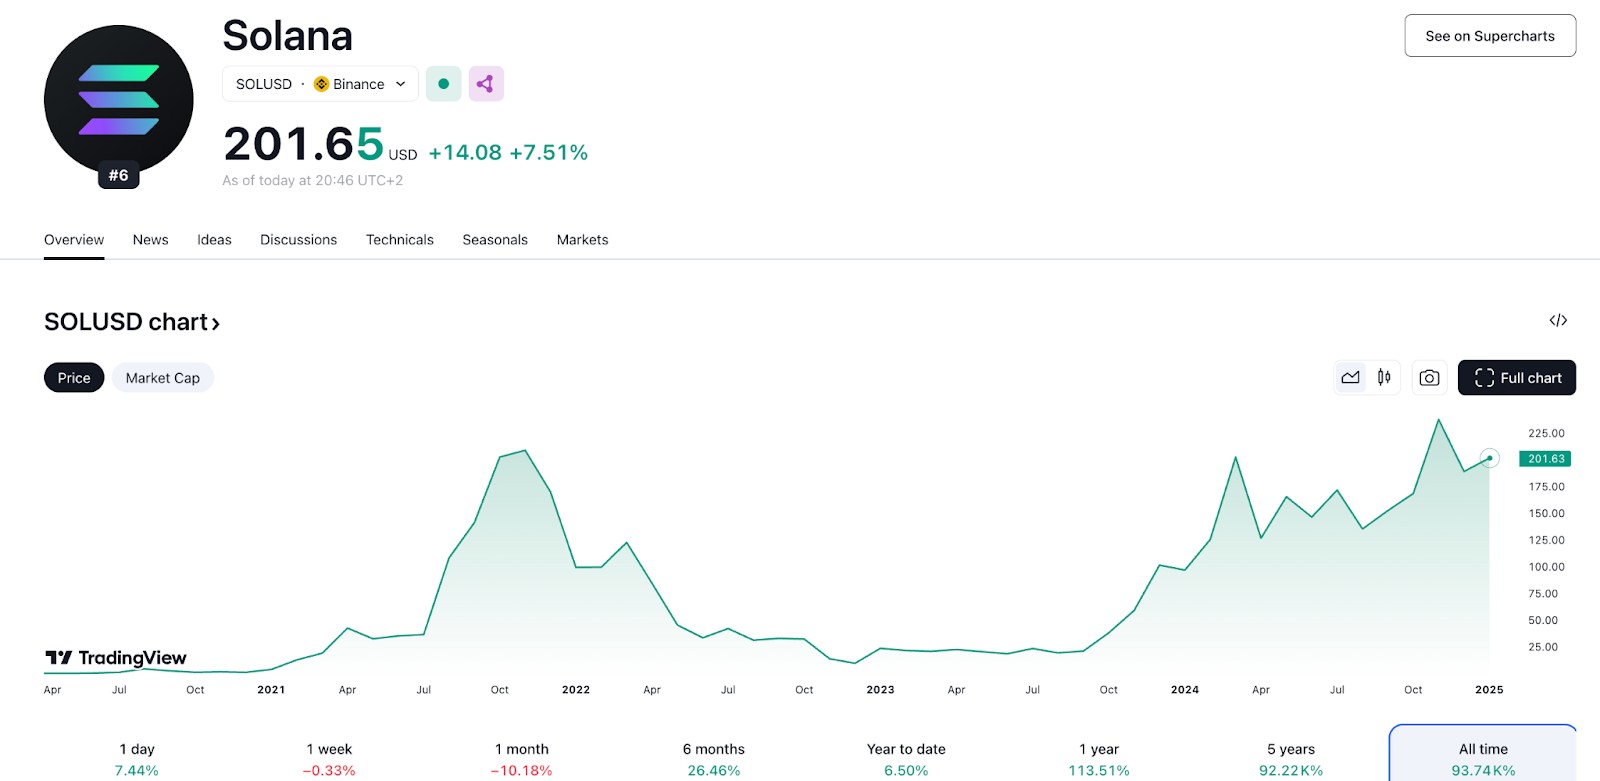Click the +7.51% change text
Image resolution: width=1600 pixels, height=781 pixels.
pyautogui.click(x=549, y=153)
